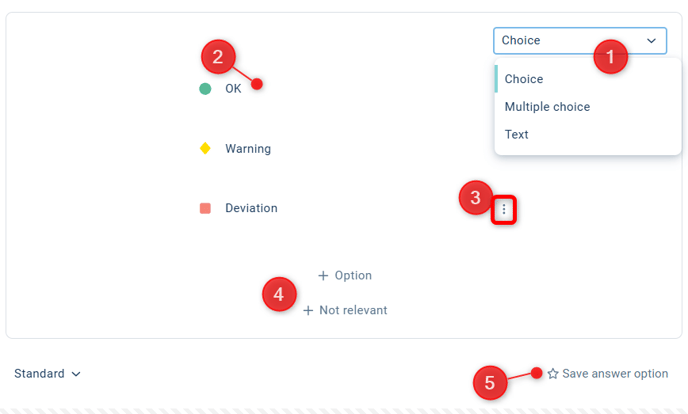Choose the Text answer type
688x414 pixels.
(517, 135)
